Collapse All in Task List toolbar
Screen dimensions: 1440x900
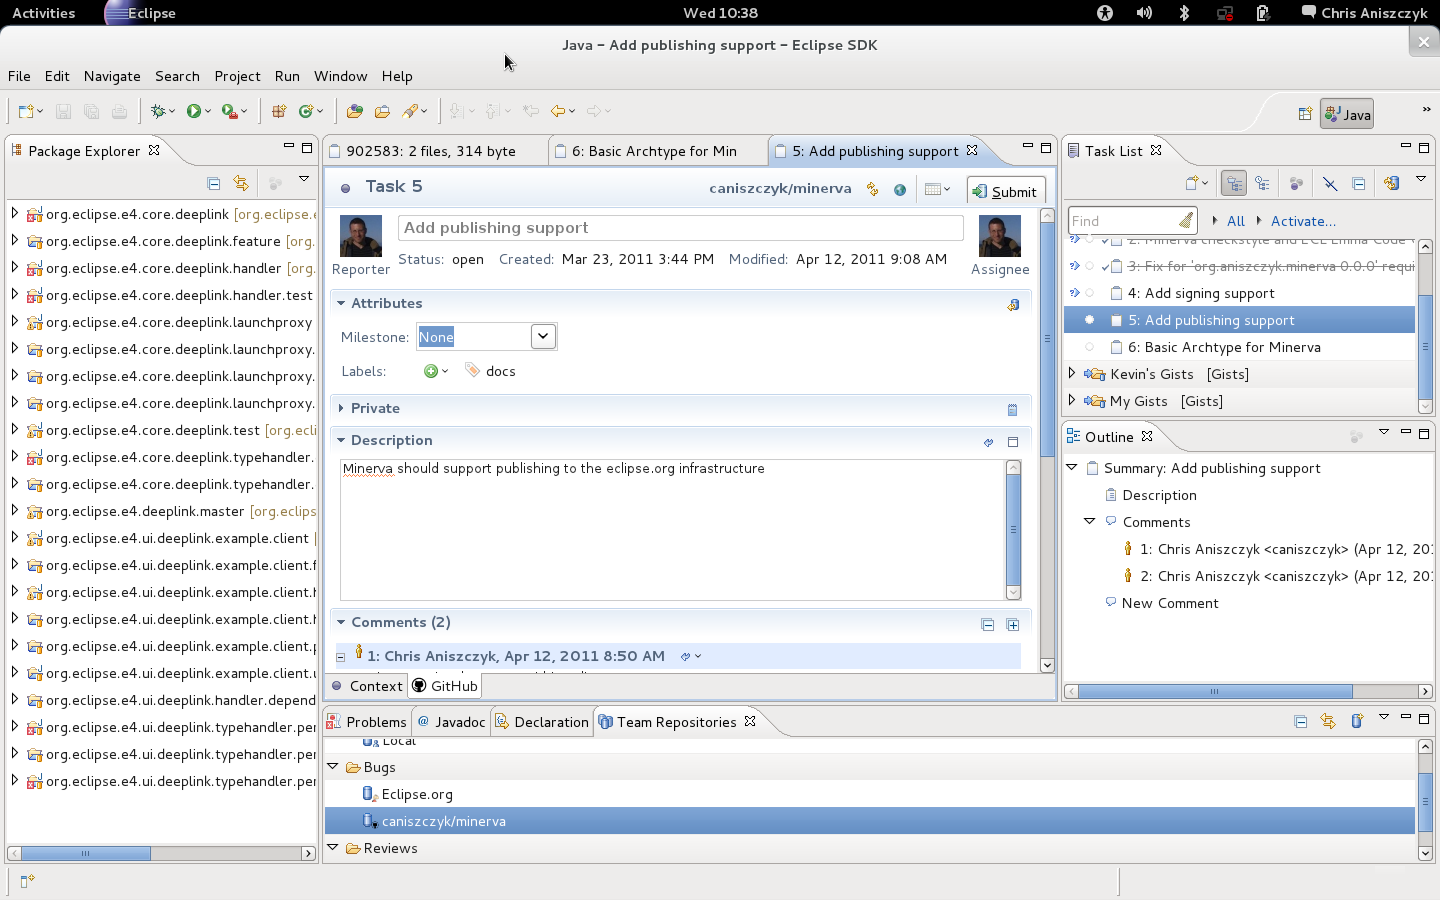1358,183
